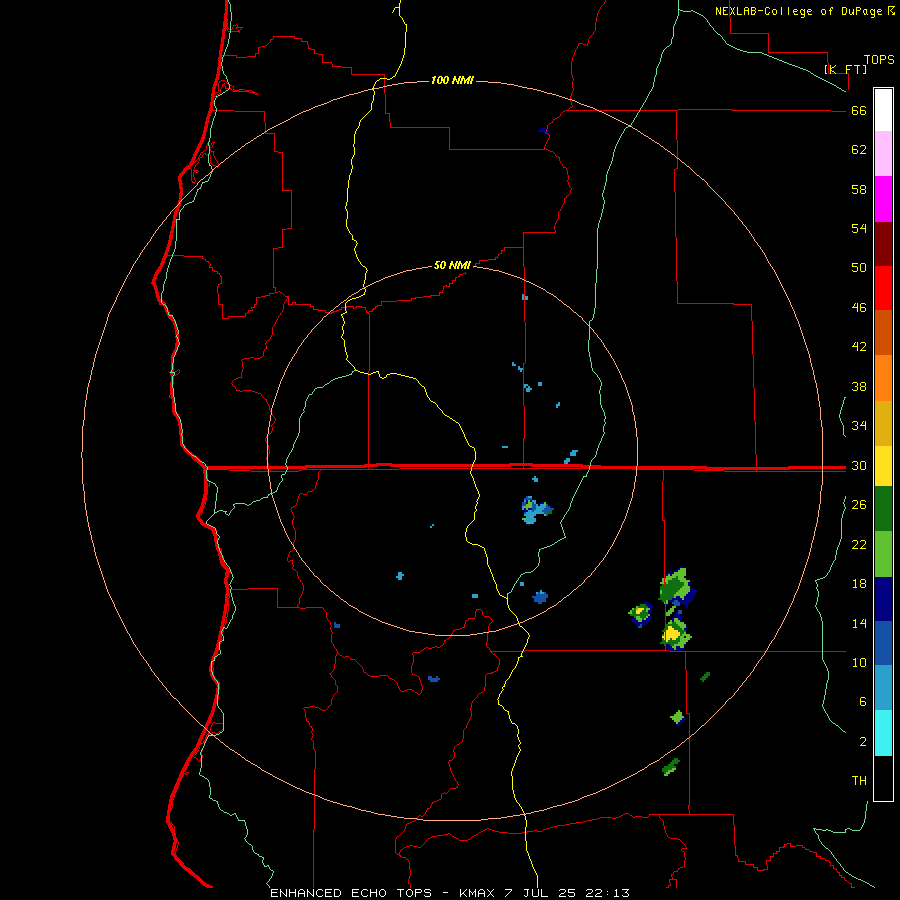Click the '7 JUL 25' date text
Screen dimensions: 900x900
pyautogui.click(x=541, y=893)
